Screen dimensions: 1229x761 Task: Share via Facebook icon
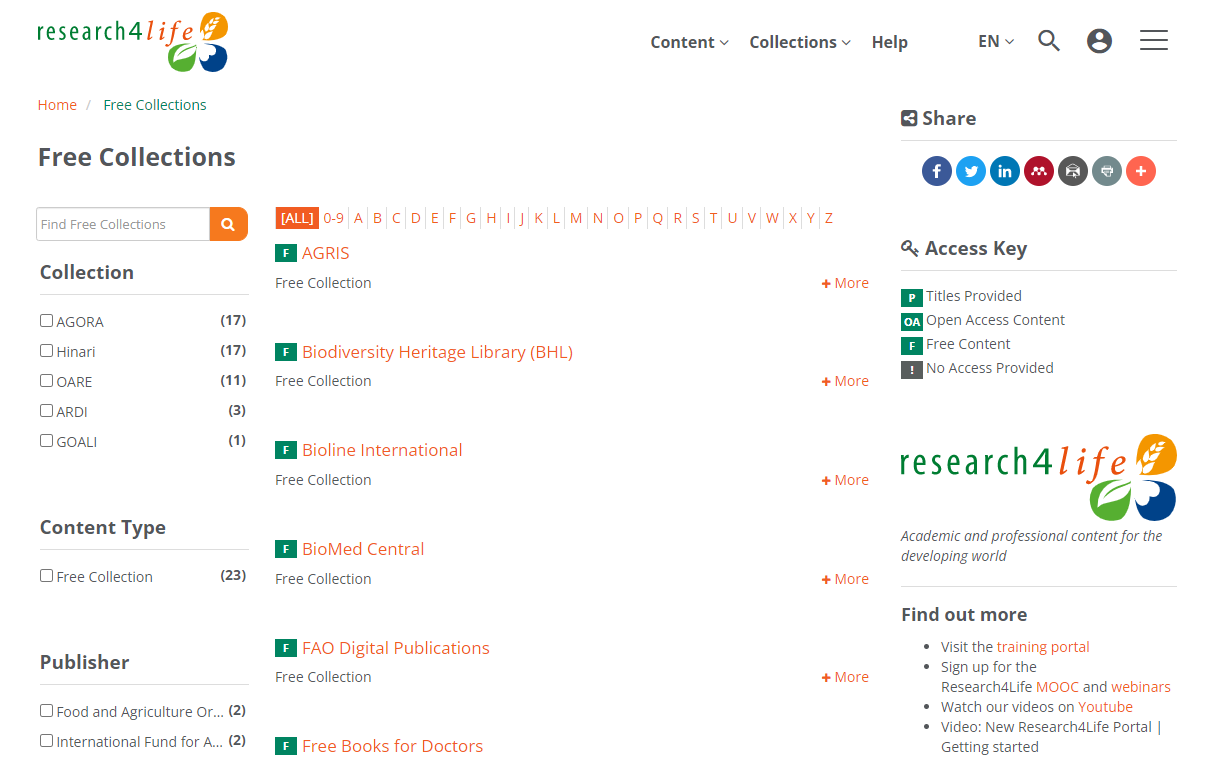936,171
